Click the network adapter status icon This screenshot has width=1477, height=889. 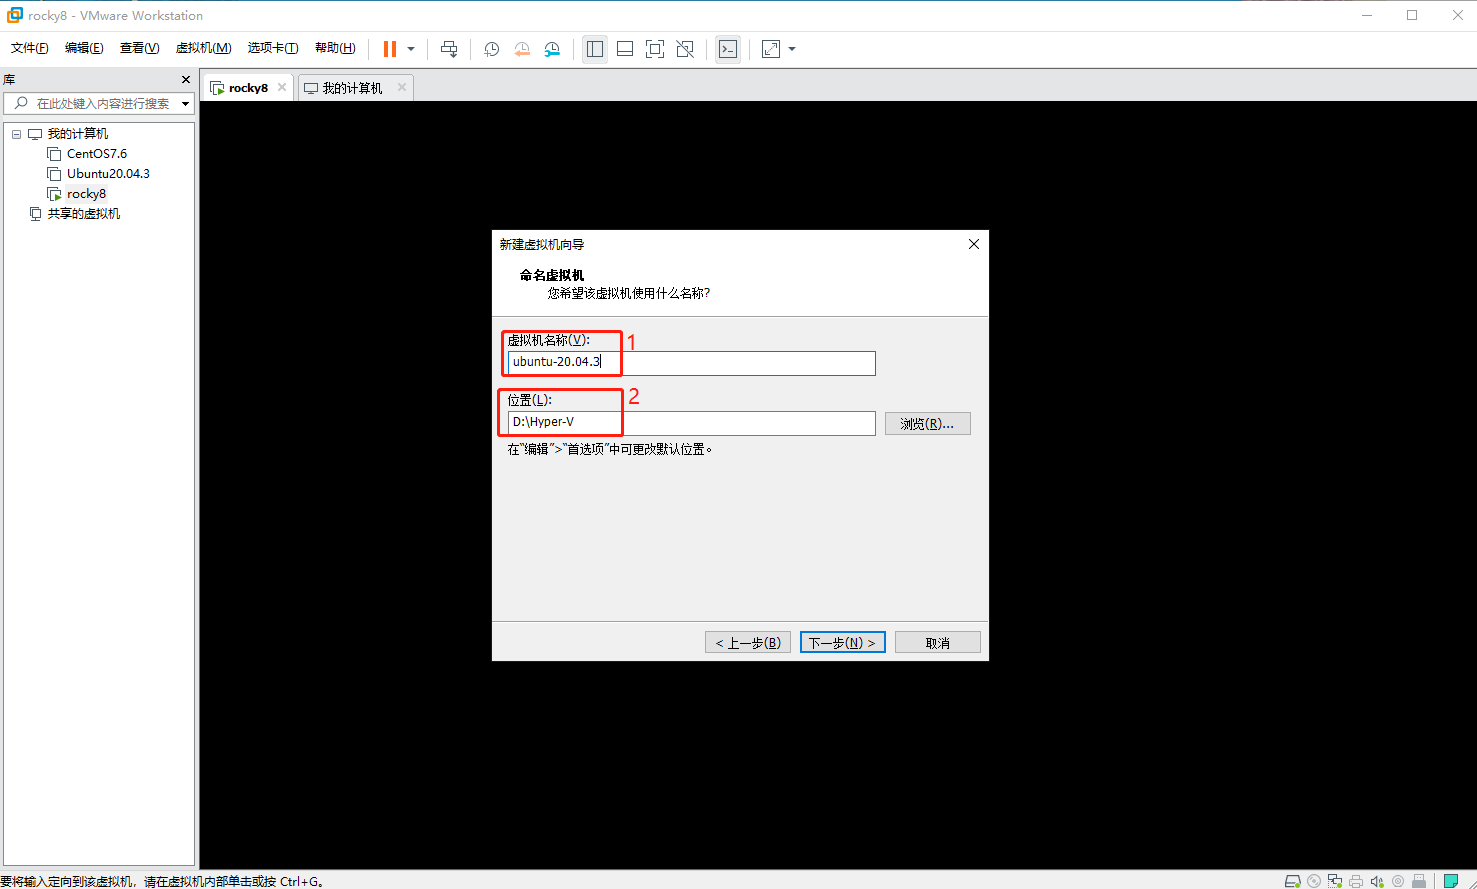point(1335,881)
